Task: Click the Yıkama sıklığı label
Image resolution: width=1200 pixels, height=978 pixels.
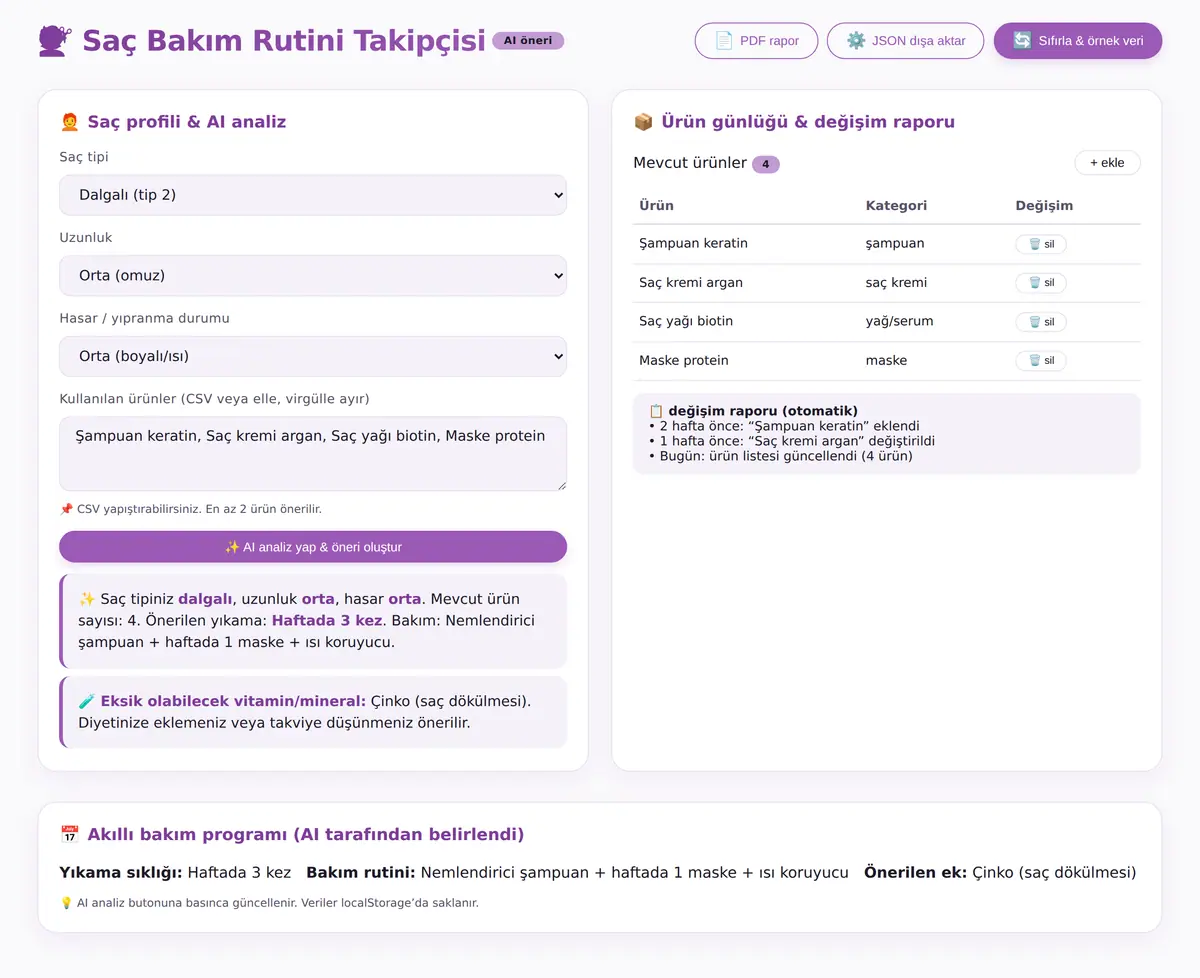Action: point(121,872)
